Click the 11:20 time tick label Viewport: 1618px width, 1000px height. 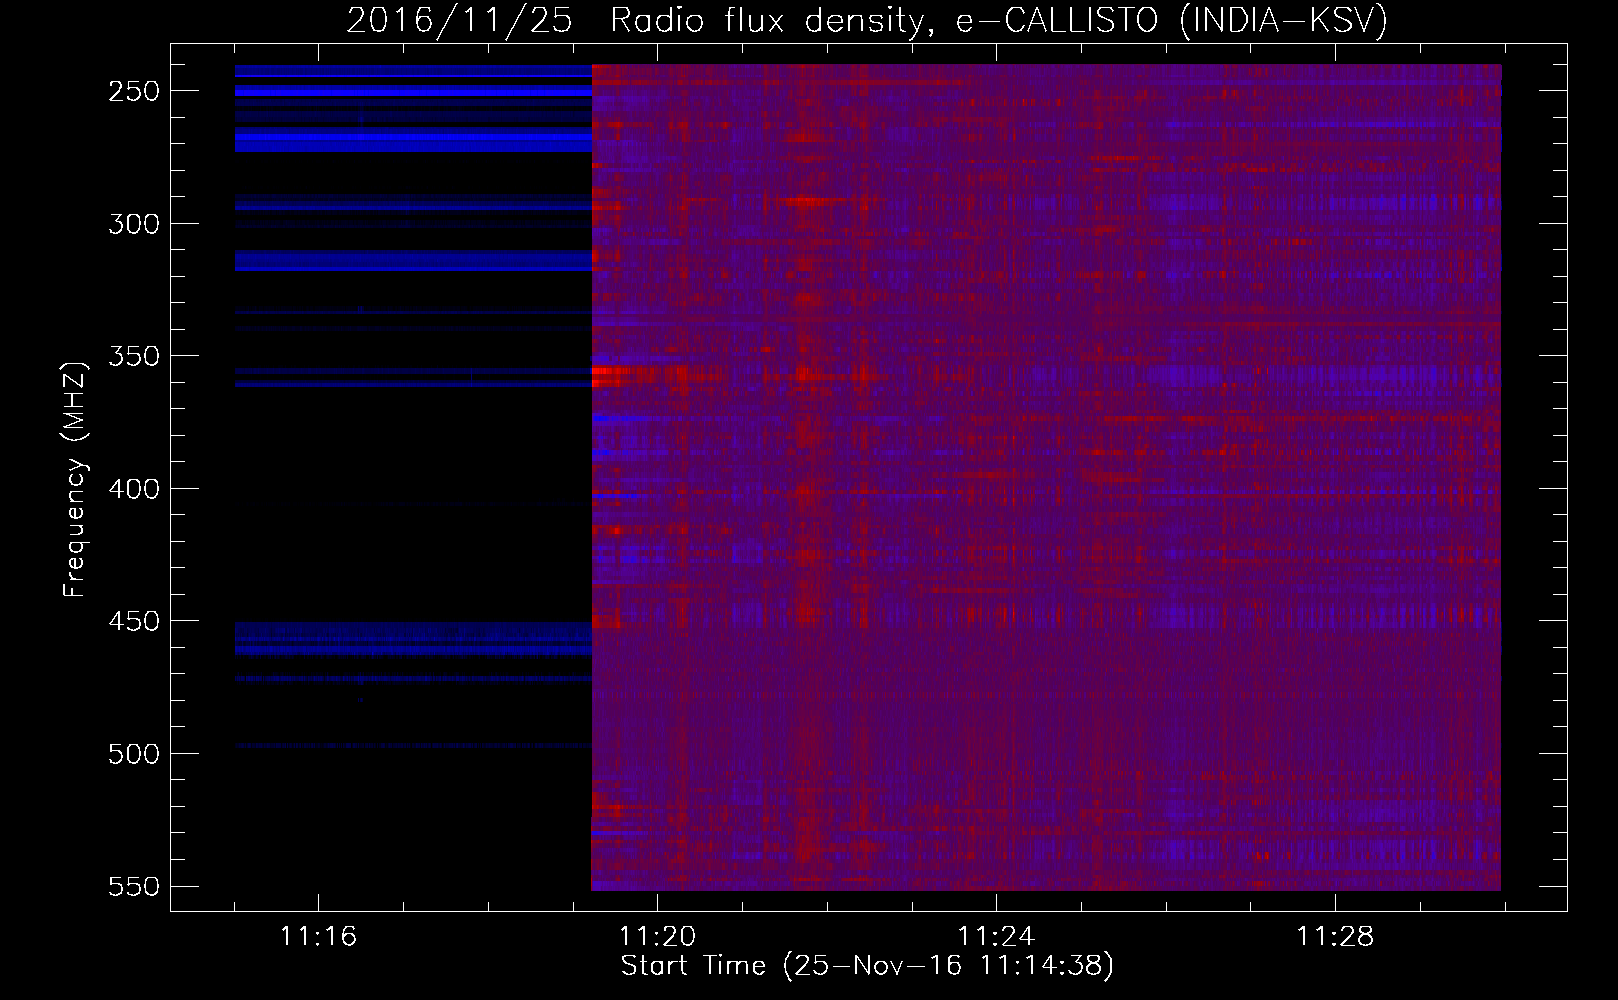[657, 937]
